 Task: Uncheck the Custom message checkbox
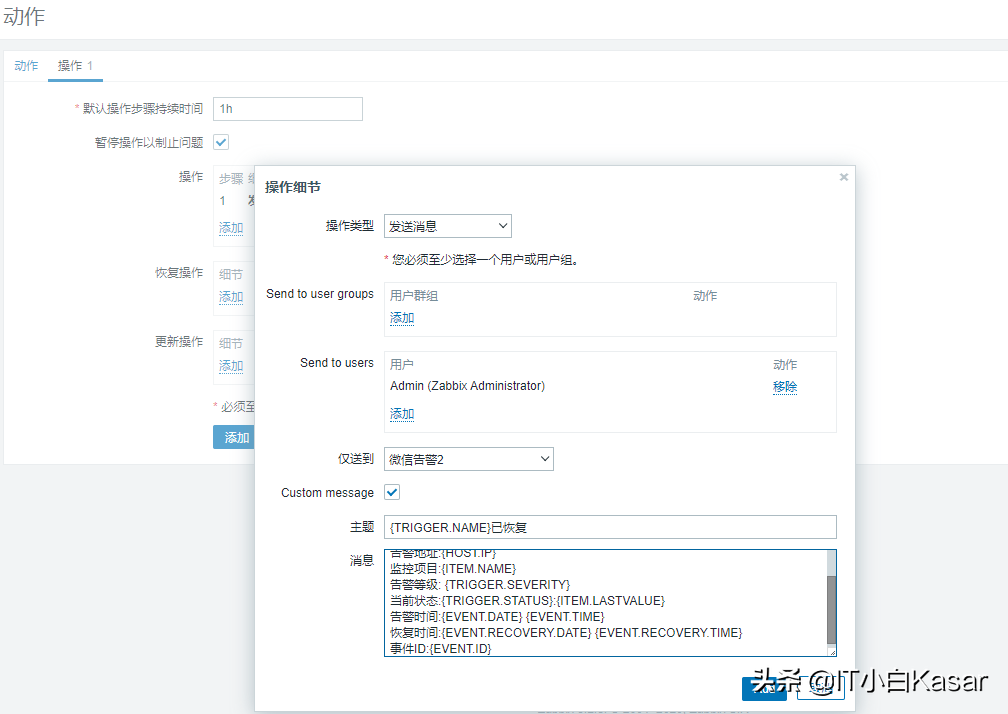(x=392, y=492)
